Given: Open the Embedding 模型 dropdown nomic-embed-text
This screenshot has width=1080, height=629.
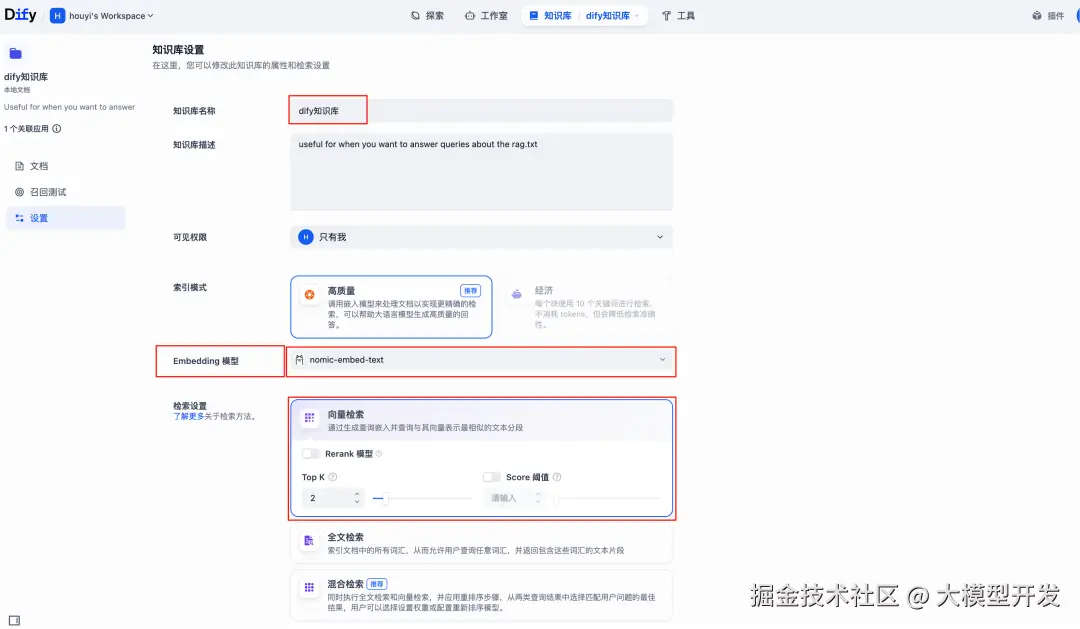Looking at the screenshot, I should pos(481,360).
